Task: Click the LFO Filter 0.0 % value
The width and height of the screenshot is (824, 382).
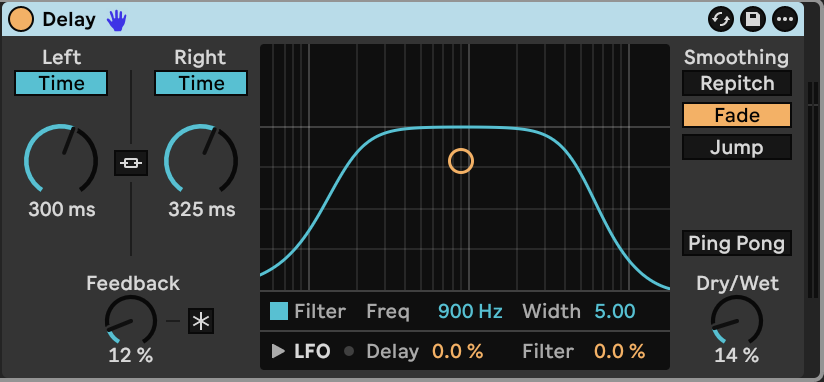Action: [620, 351]
